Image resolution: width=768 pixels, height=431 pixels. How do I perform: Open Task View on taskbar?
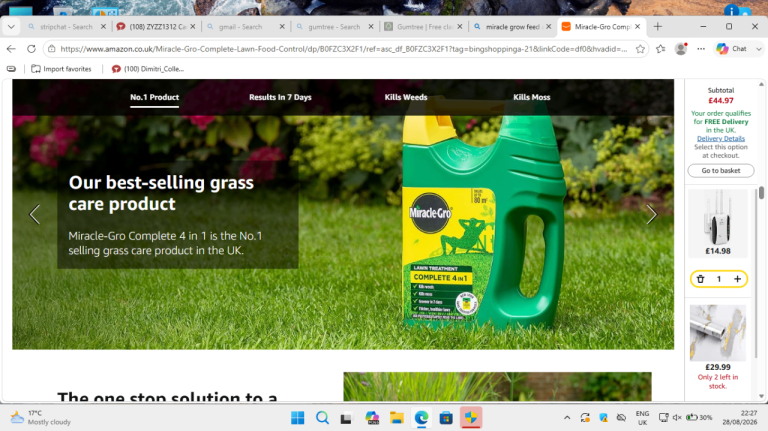[347, 418]
